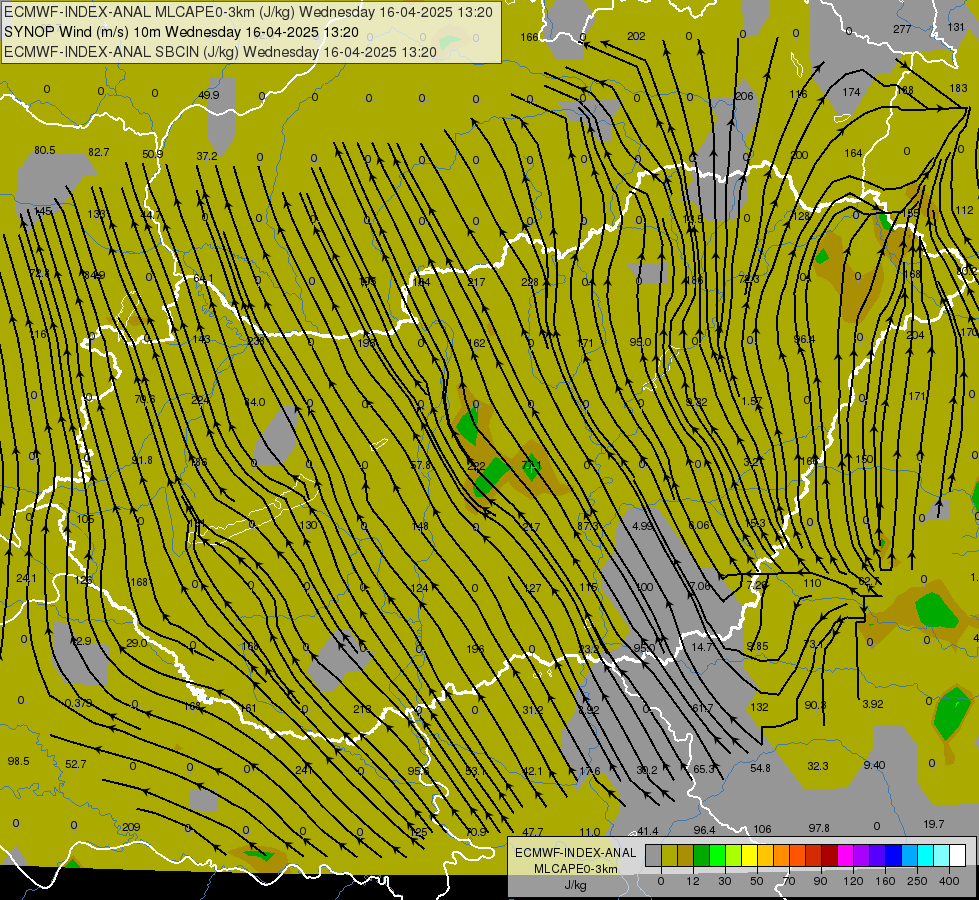
Task: Click the '50' legend scale label
Action: 757,881
